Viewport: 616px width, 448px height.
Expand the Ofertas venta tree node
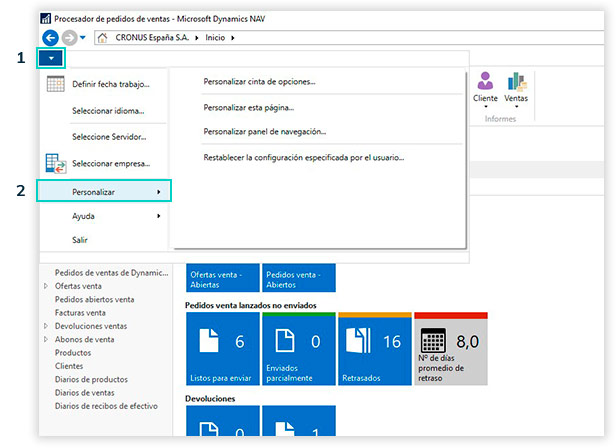tap(45, 286)
